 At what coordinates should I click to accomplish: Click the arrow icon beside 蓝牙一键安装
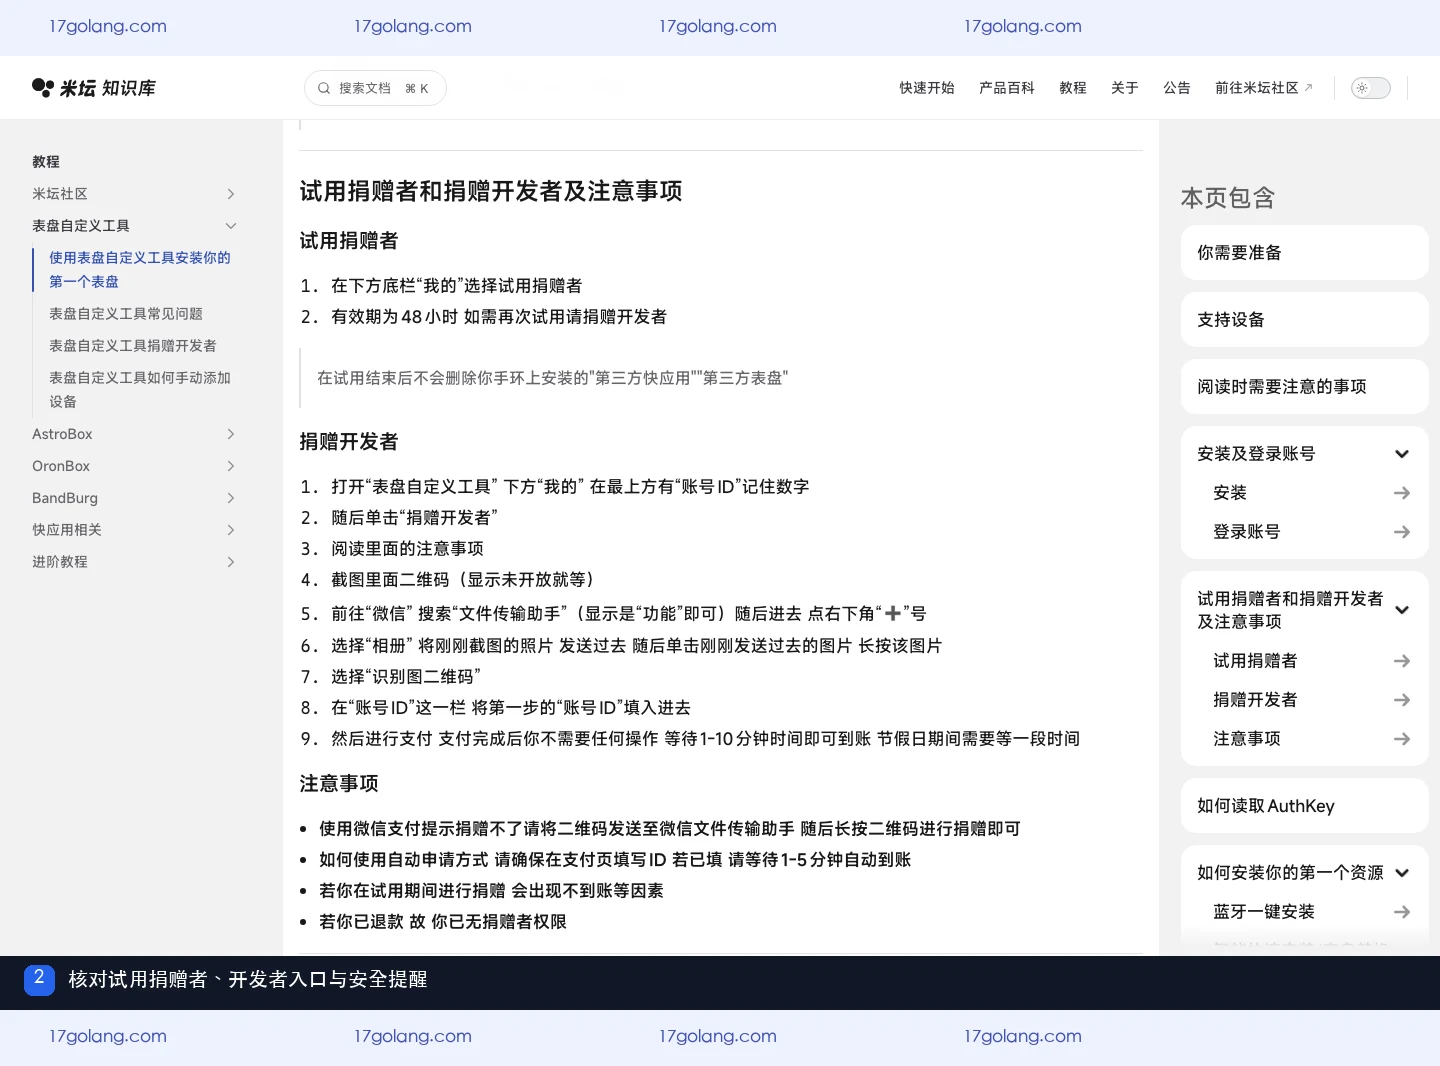click(x=1402, y=912)
